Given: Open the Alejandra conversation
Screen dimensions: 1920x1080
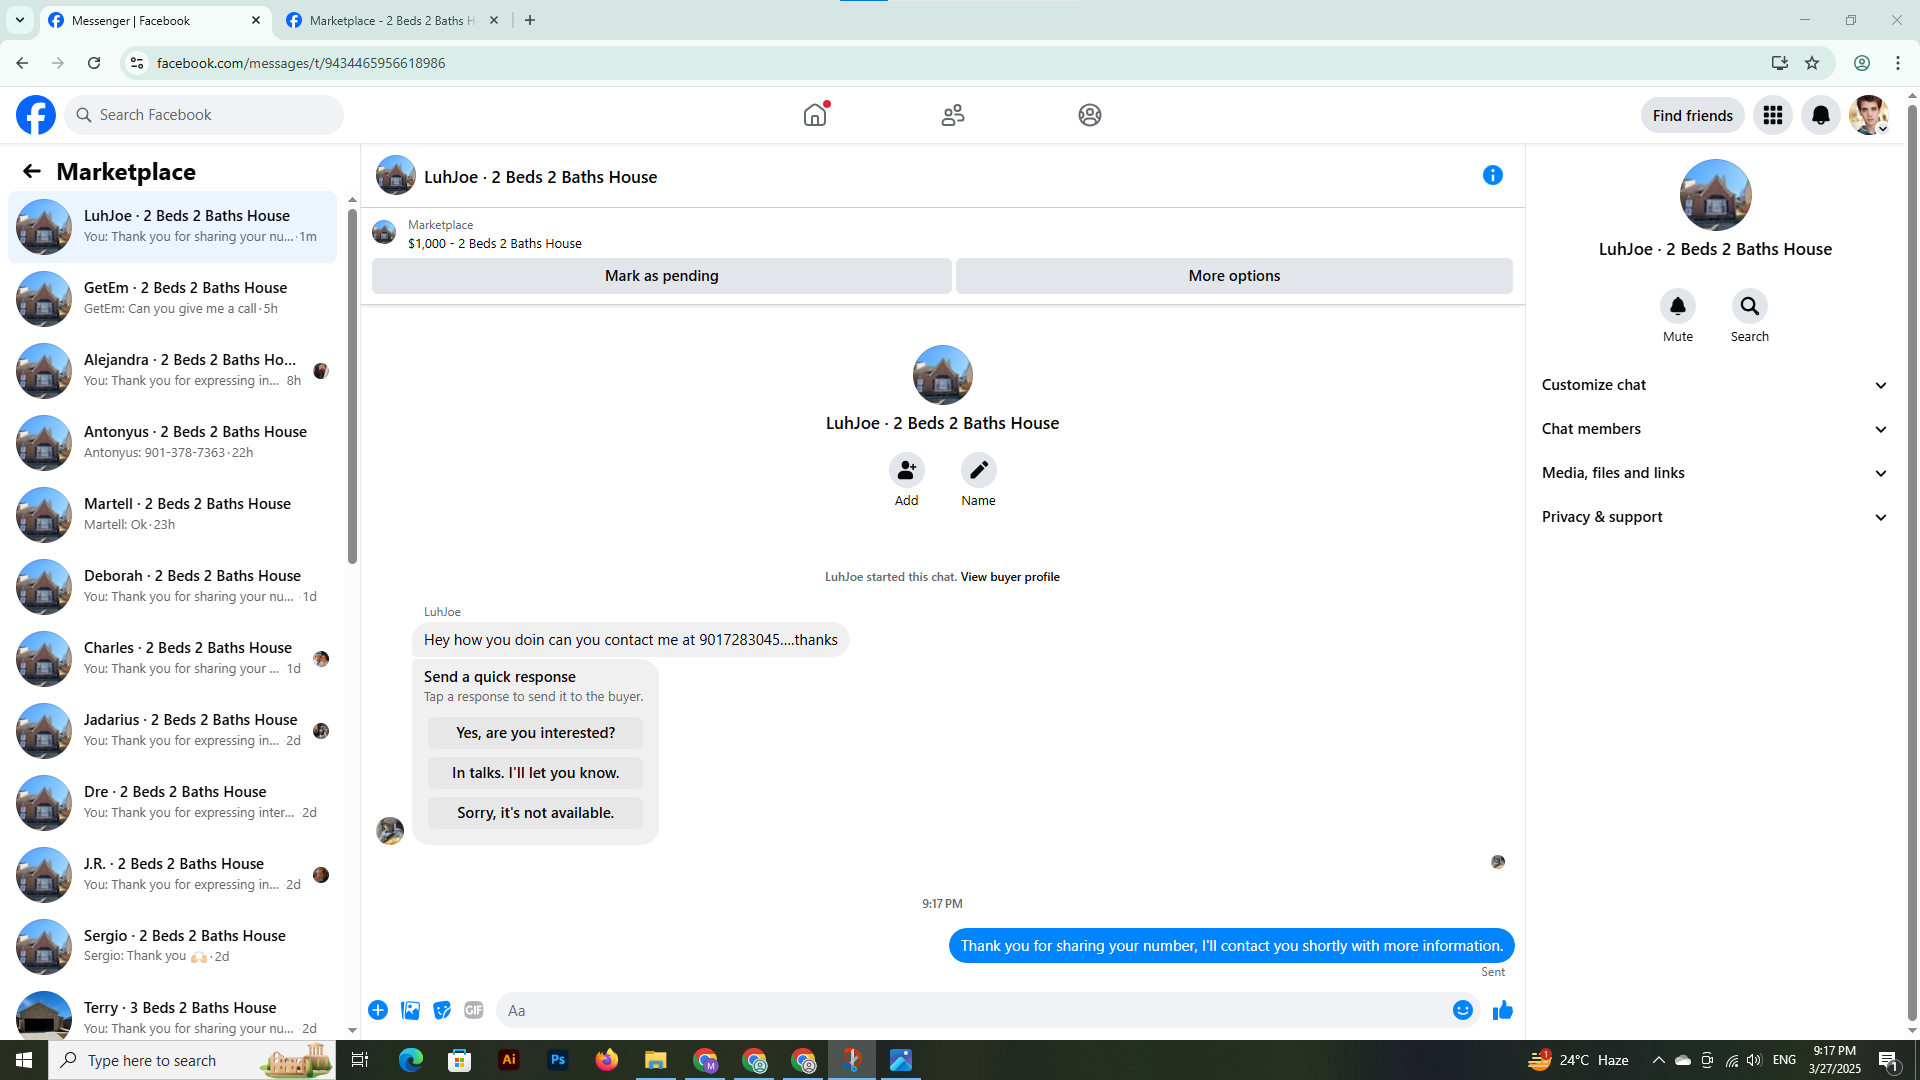Looking at the screenshot, I should [x=173, y=370].
